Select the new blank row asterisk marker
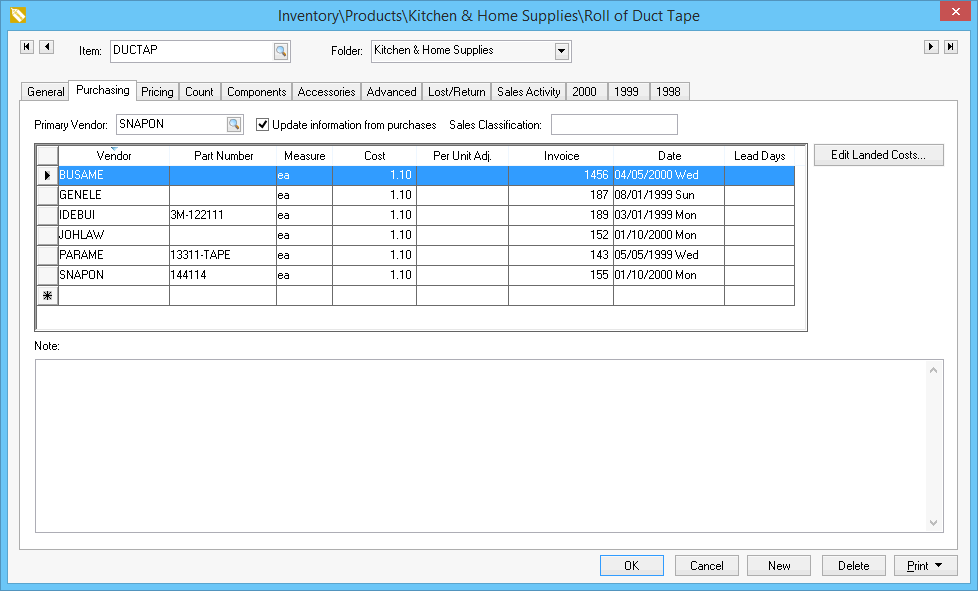 tap(47, 296)
